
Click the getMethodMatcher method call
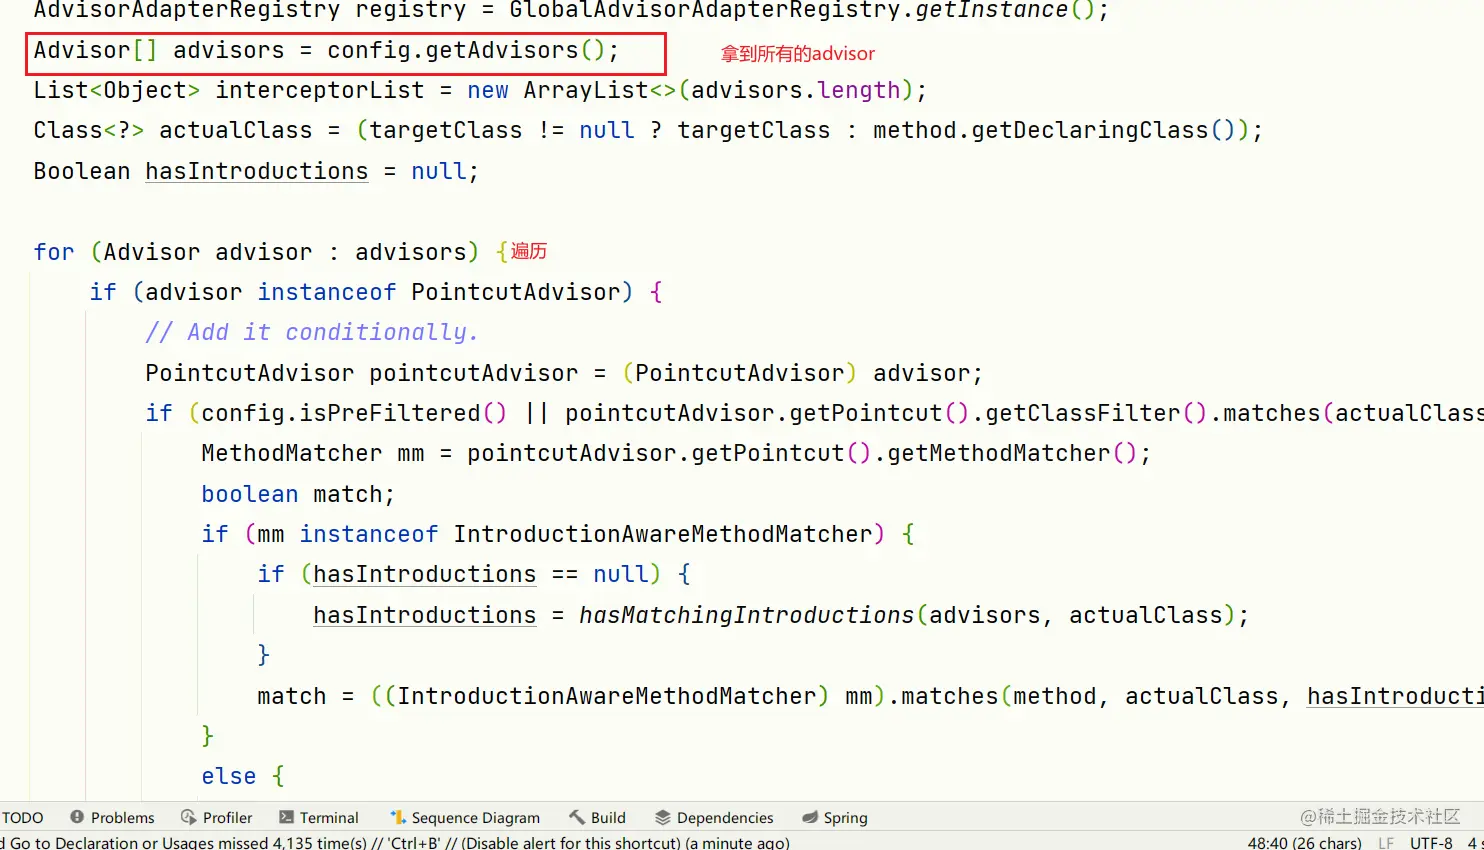(998, 453)
